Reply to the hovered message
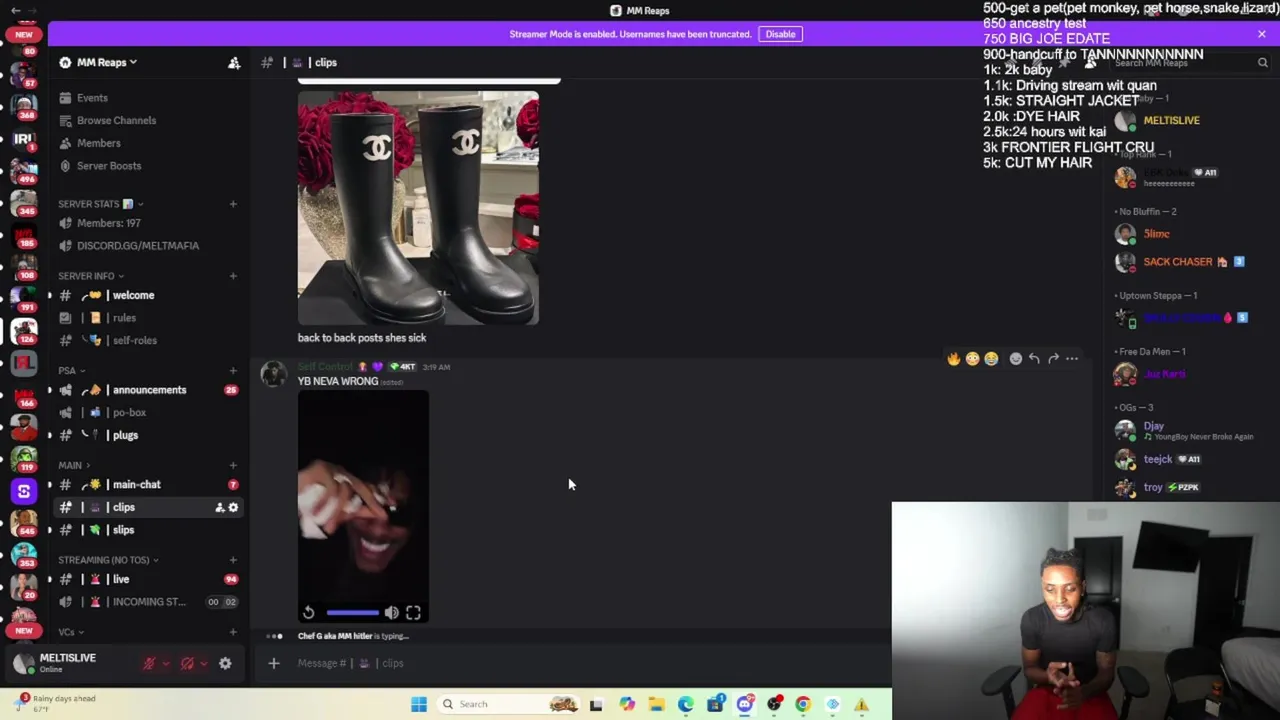 pos(1035,359)
